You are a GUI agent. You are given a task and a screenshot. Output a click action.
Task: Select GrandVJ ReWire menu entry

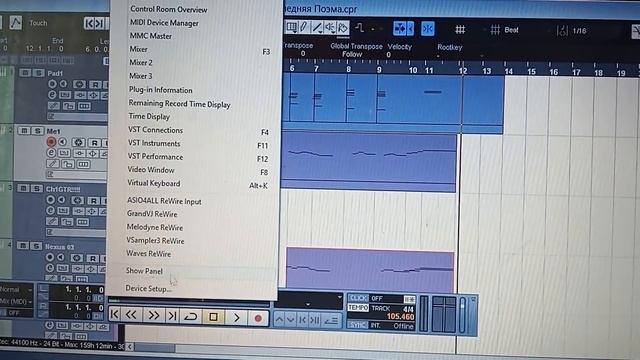coord(152,214)
